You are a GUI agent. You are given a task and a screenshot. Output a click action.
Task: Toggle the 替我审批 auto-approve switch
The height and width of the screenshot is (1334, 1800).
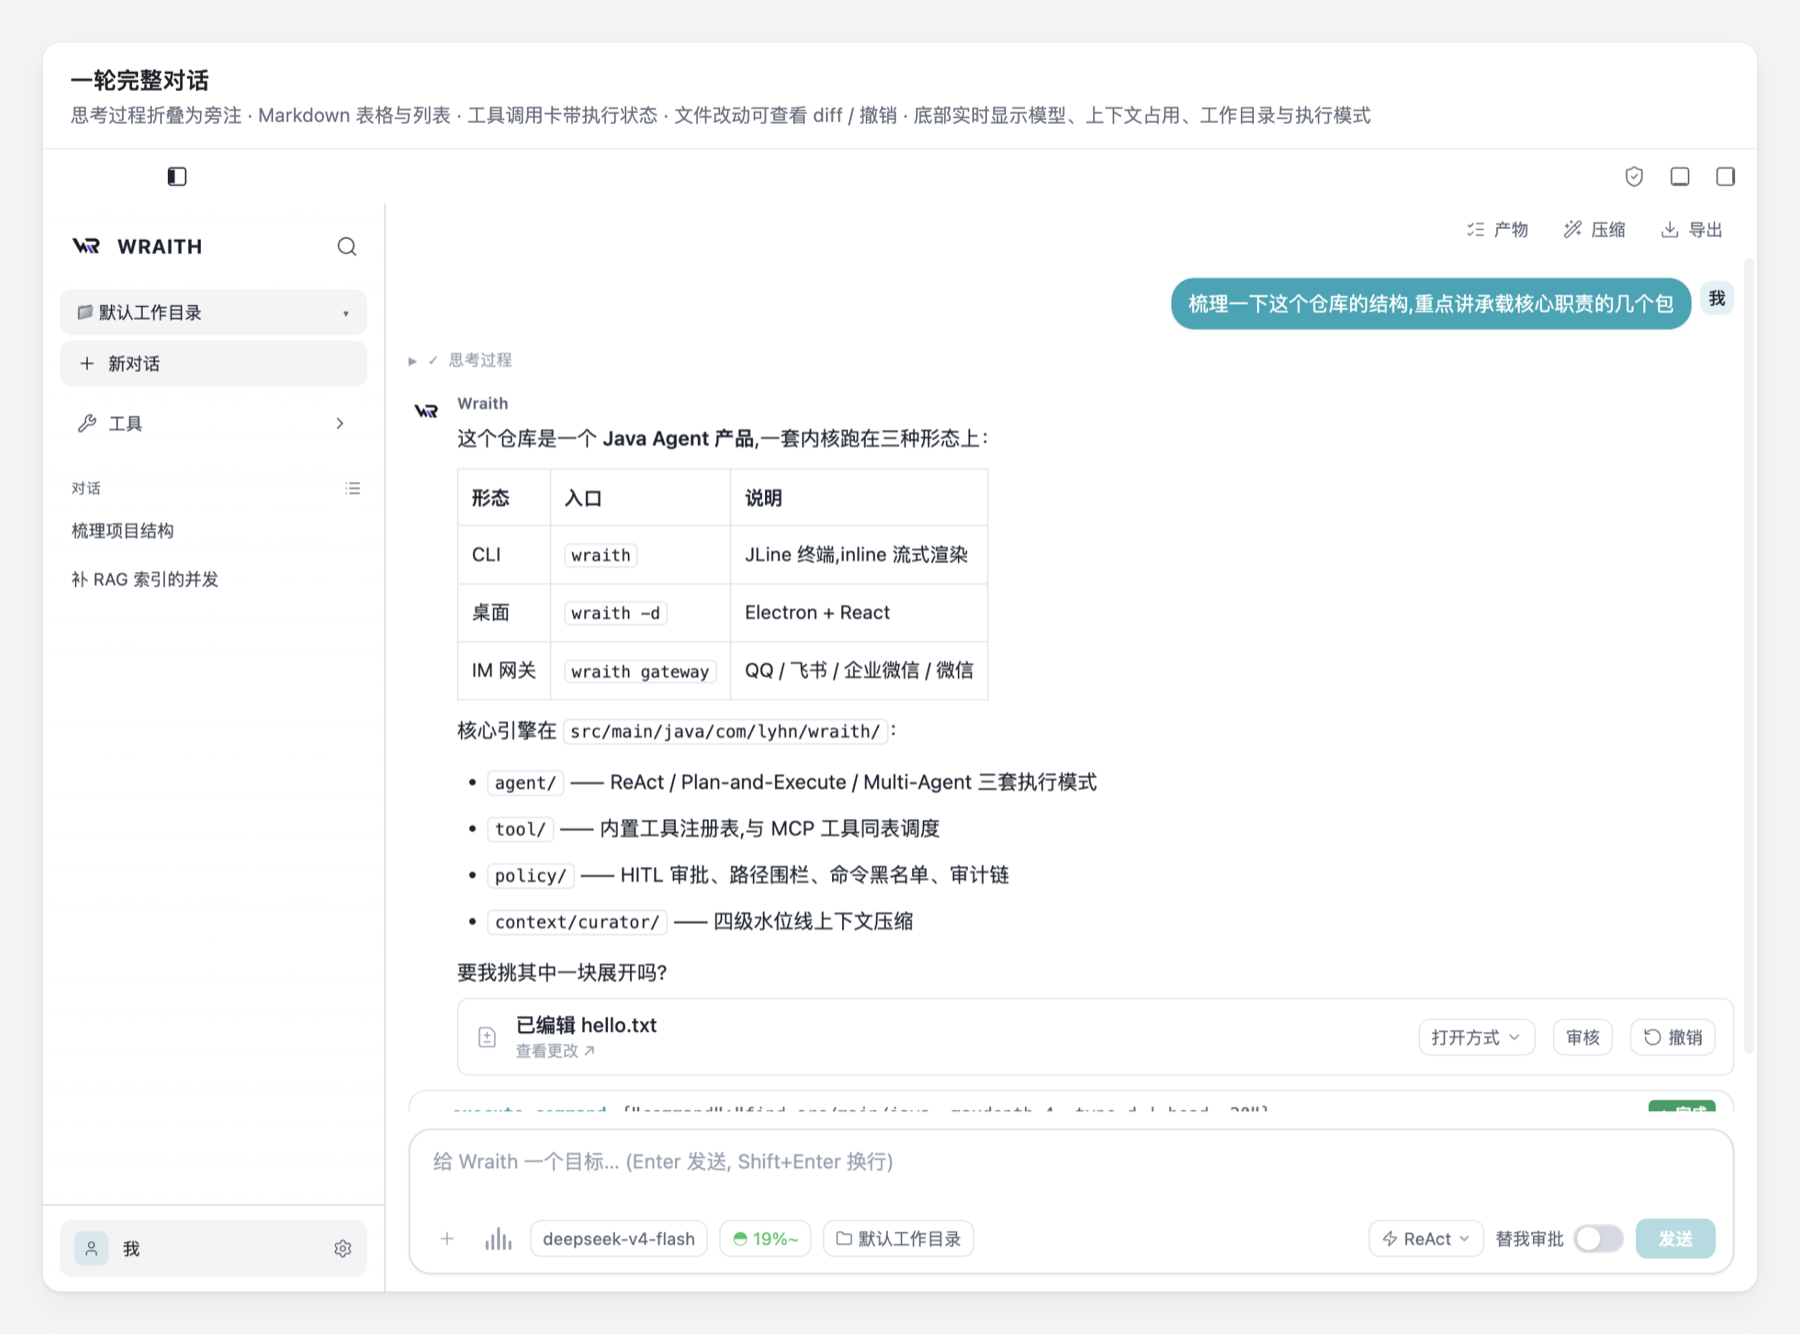[x=1598, y=1239]
